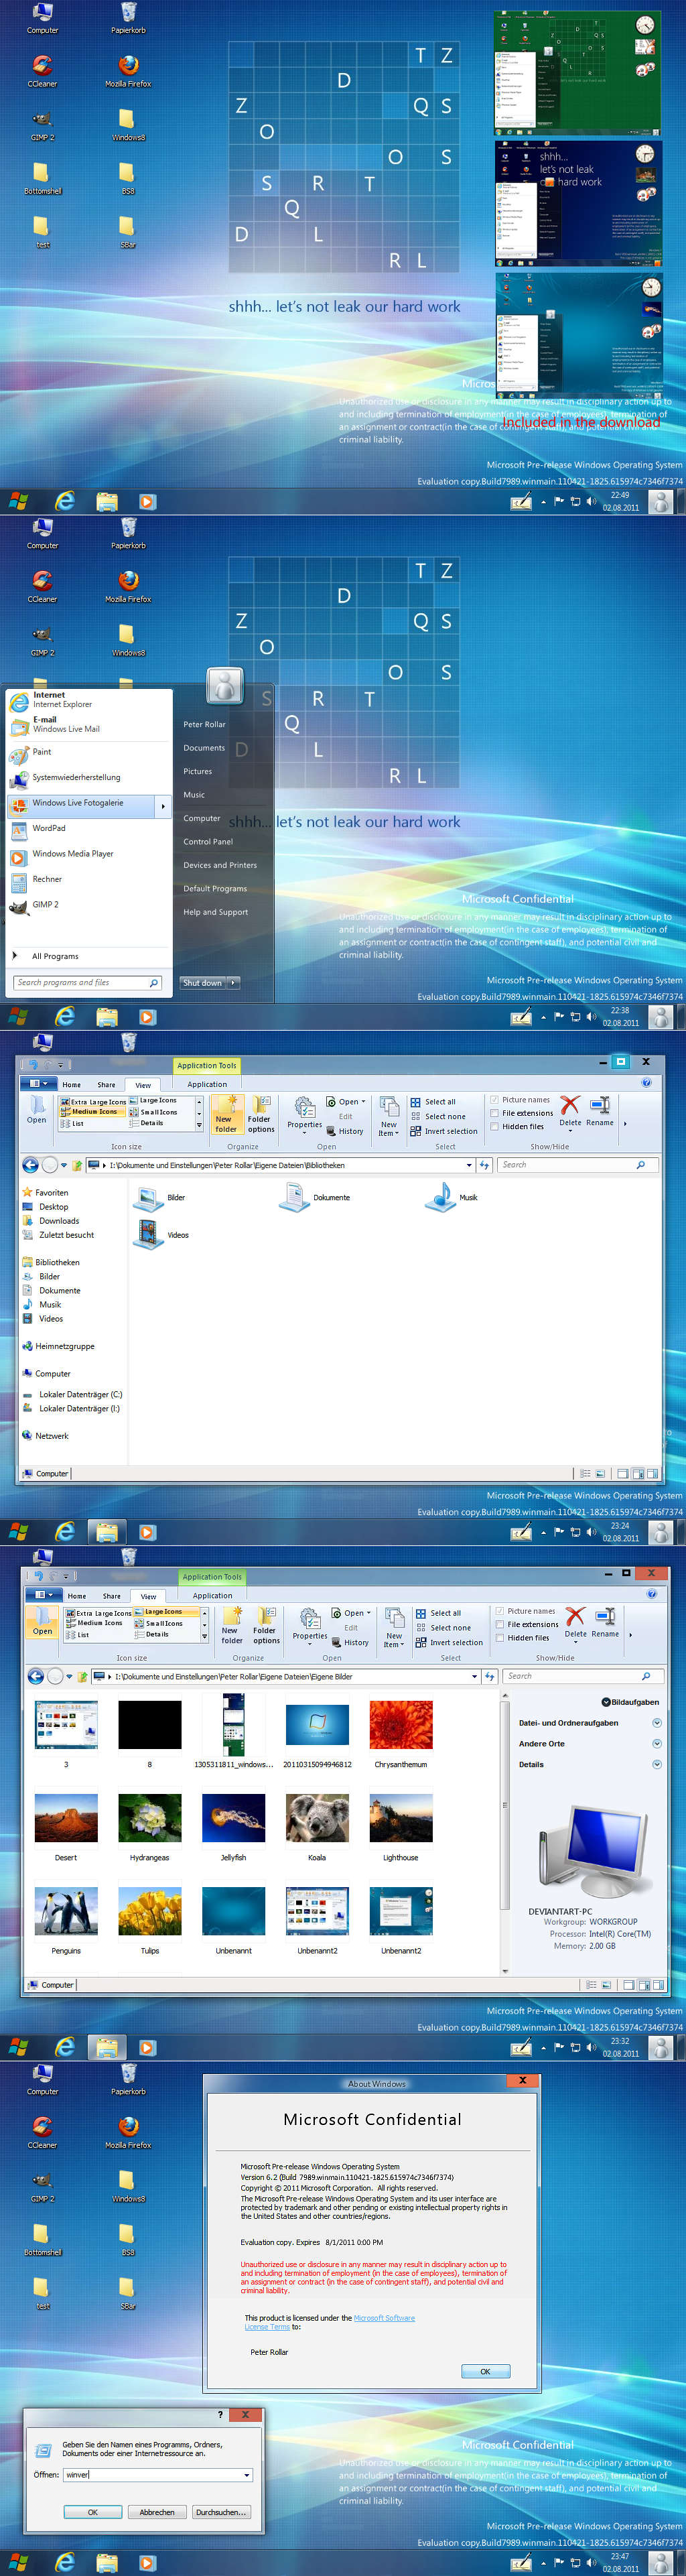
Task: Click OK in the Run dialog
Action: coord(92,2512)
